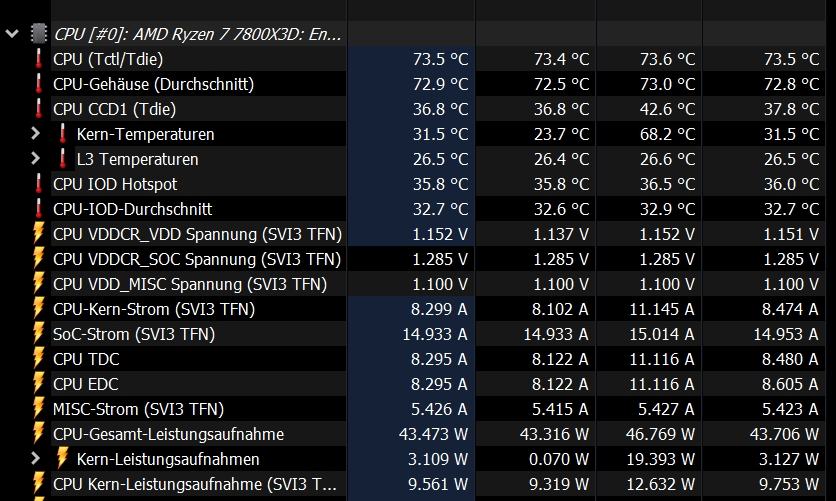This screenshot has width=836, height=501.
Task: Expand the Kern-Leistungsaufnahmen group
Action: 35,459
